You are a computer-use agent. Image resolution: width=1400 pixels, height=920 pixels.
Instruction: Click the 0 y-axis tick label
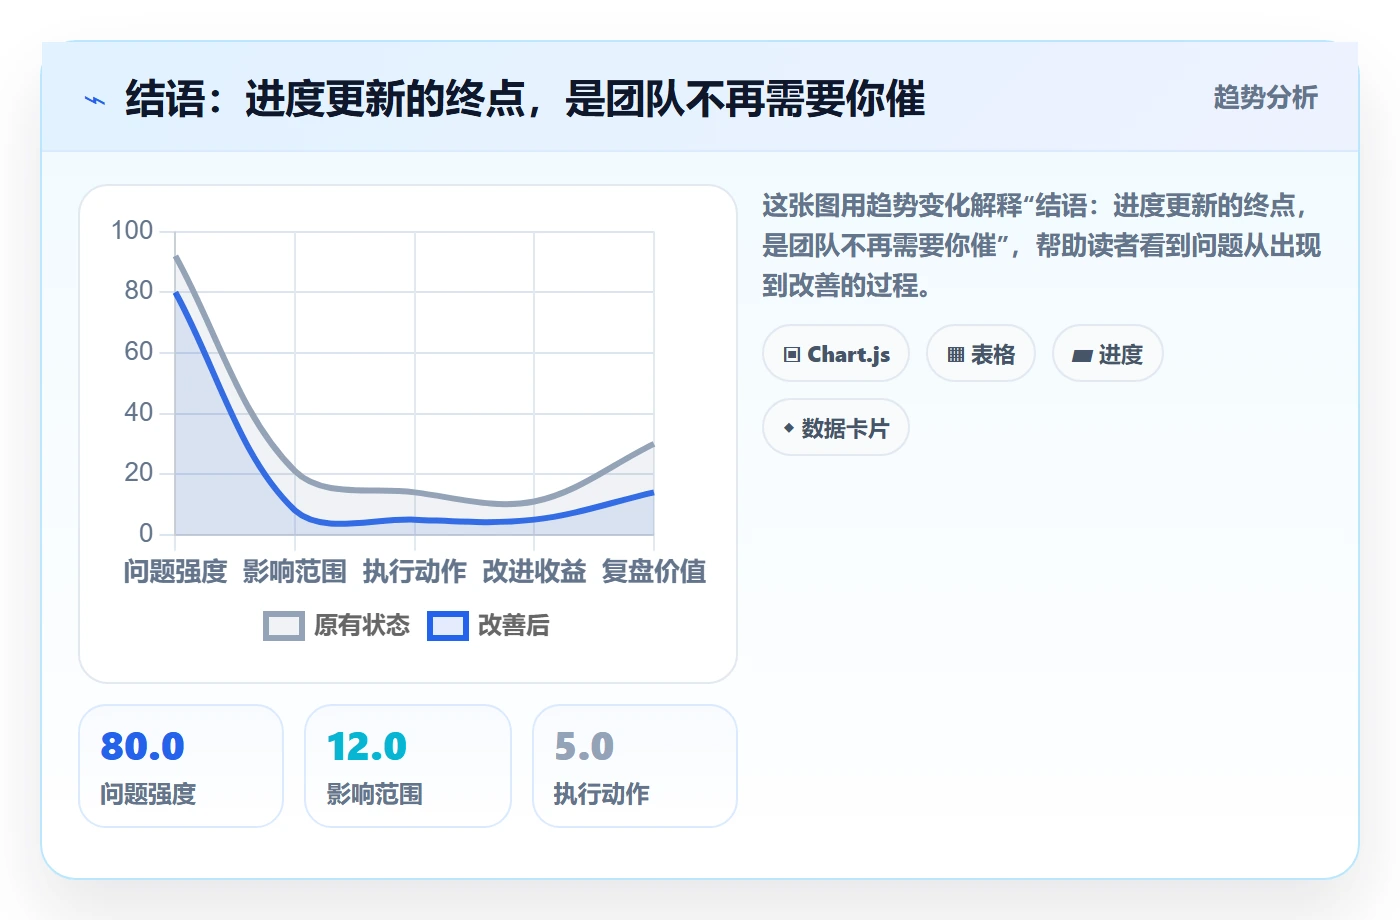[146, 533]
